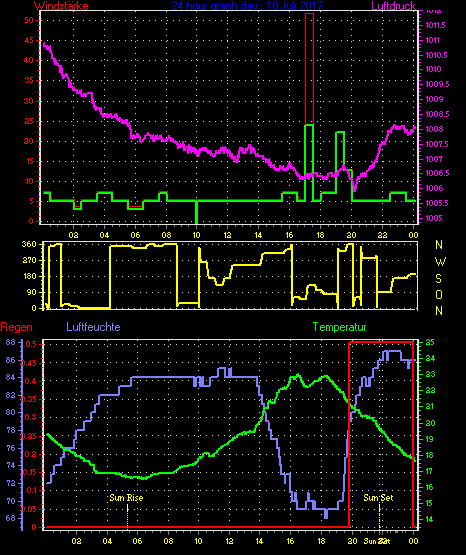The height and width of the screenshot is (555, 466).
Task: Click the Sun Rise text label
Action: (126, 498)
